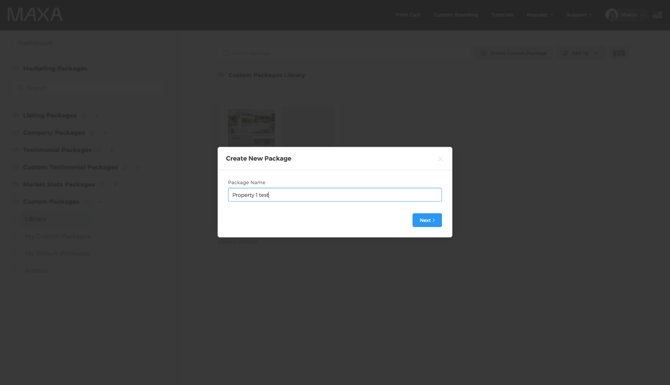670x385 pixels.
Task: Click the Marketing Packages heading
Action: pyautogui.click(x=55, y=68)
